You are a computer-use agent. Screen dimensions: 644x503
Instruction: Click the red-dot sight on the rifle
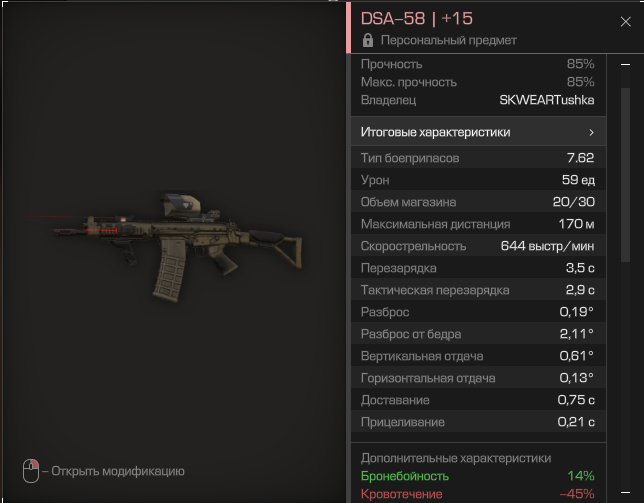click(x=181, y=204)
